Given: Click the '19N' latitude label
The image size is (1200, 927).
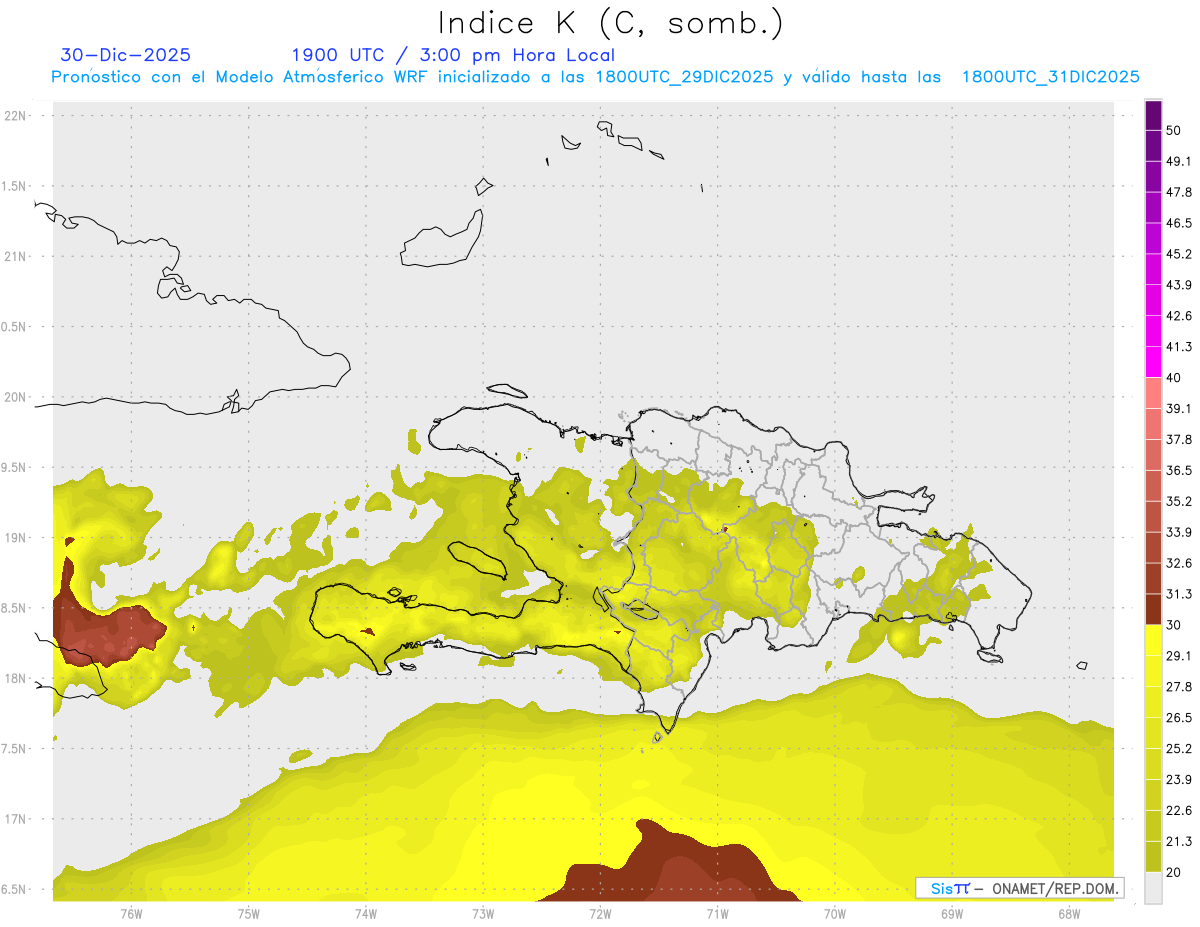Looking at the screenshot, I should [14, 538].
